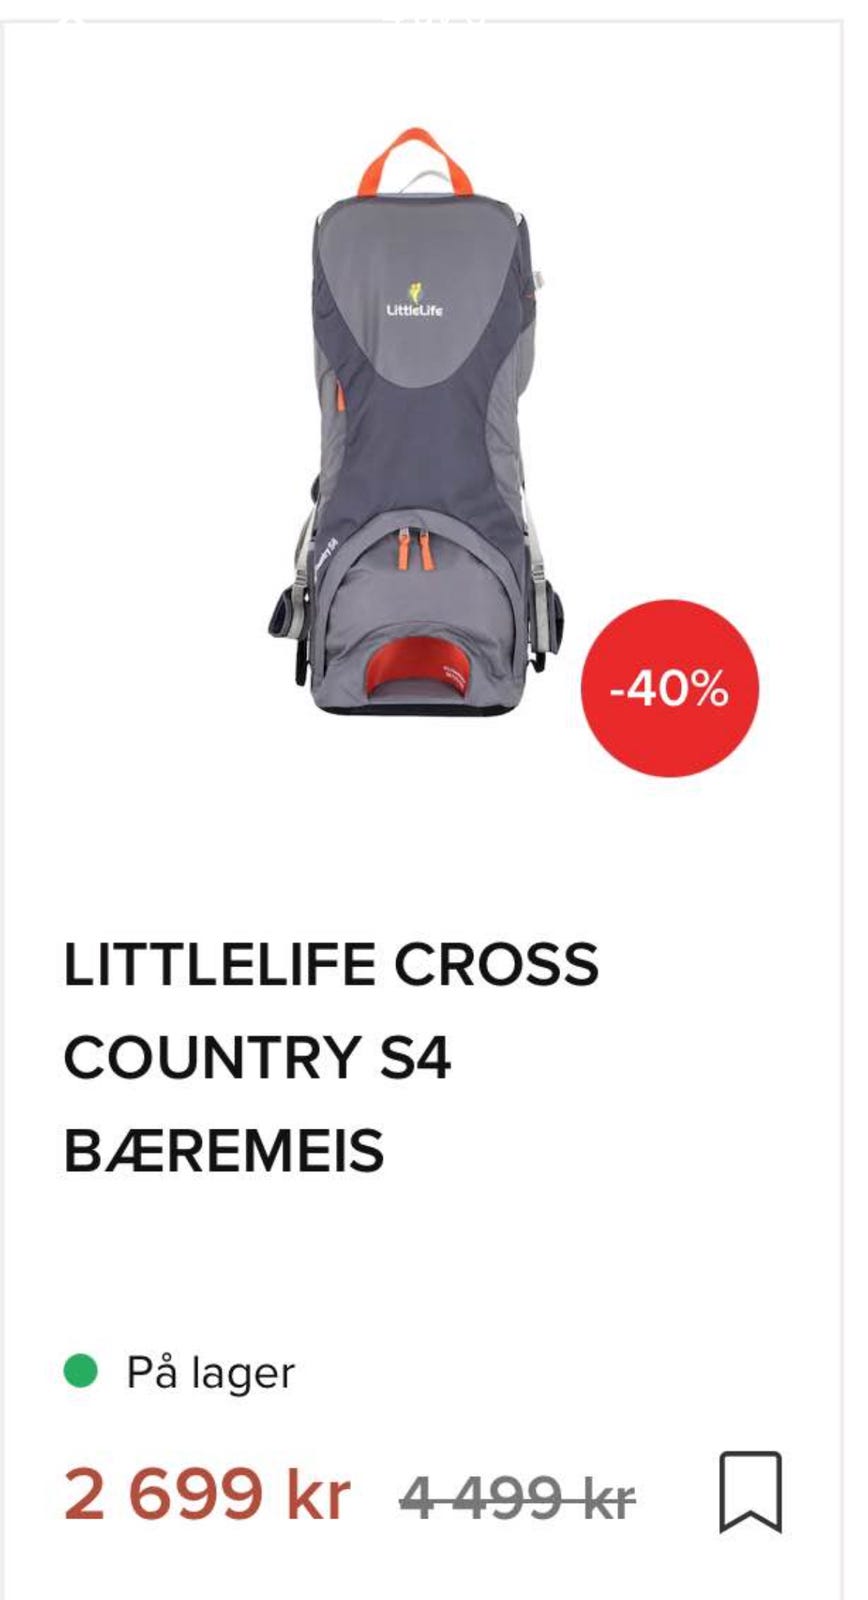
Task: Click the green stock status dot
Action: [80, 1371]
